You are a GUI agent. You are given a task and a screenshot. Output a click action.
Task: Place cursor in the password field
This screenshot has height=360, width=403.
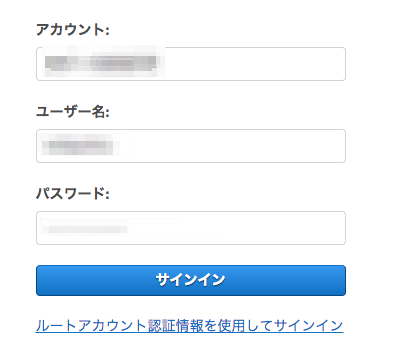click(191, 228)
